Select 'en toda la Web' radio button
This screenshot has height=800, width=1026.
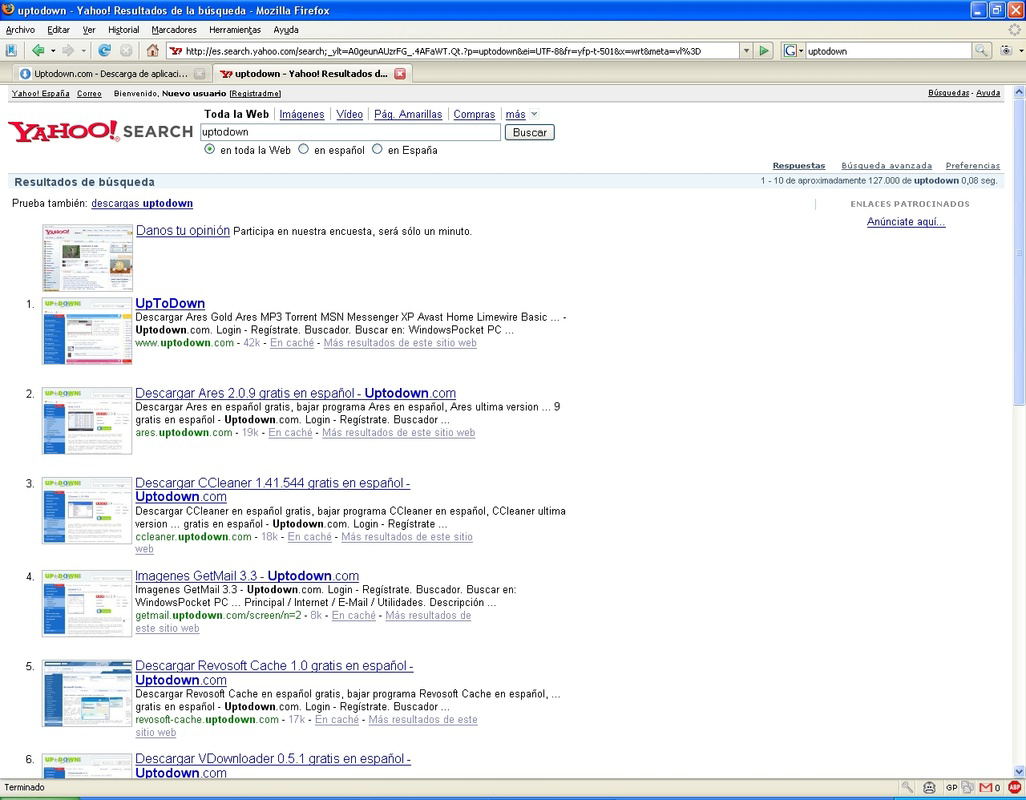[x=209, y=149]
